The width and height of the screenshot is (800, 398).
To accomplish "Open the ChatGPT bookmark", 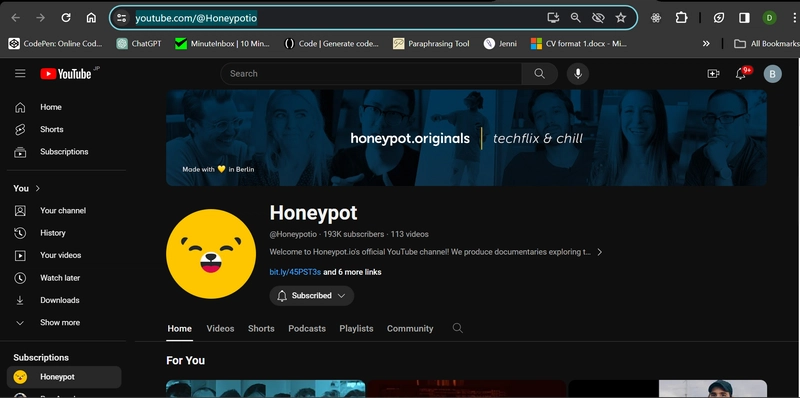I will click(x=139, y=44).
